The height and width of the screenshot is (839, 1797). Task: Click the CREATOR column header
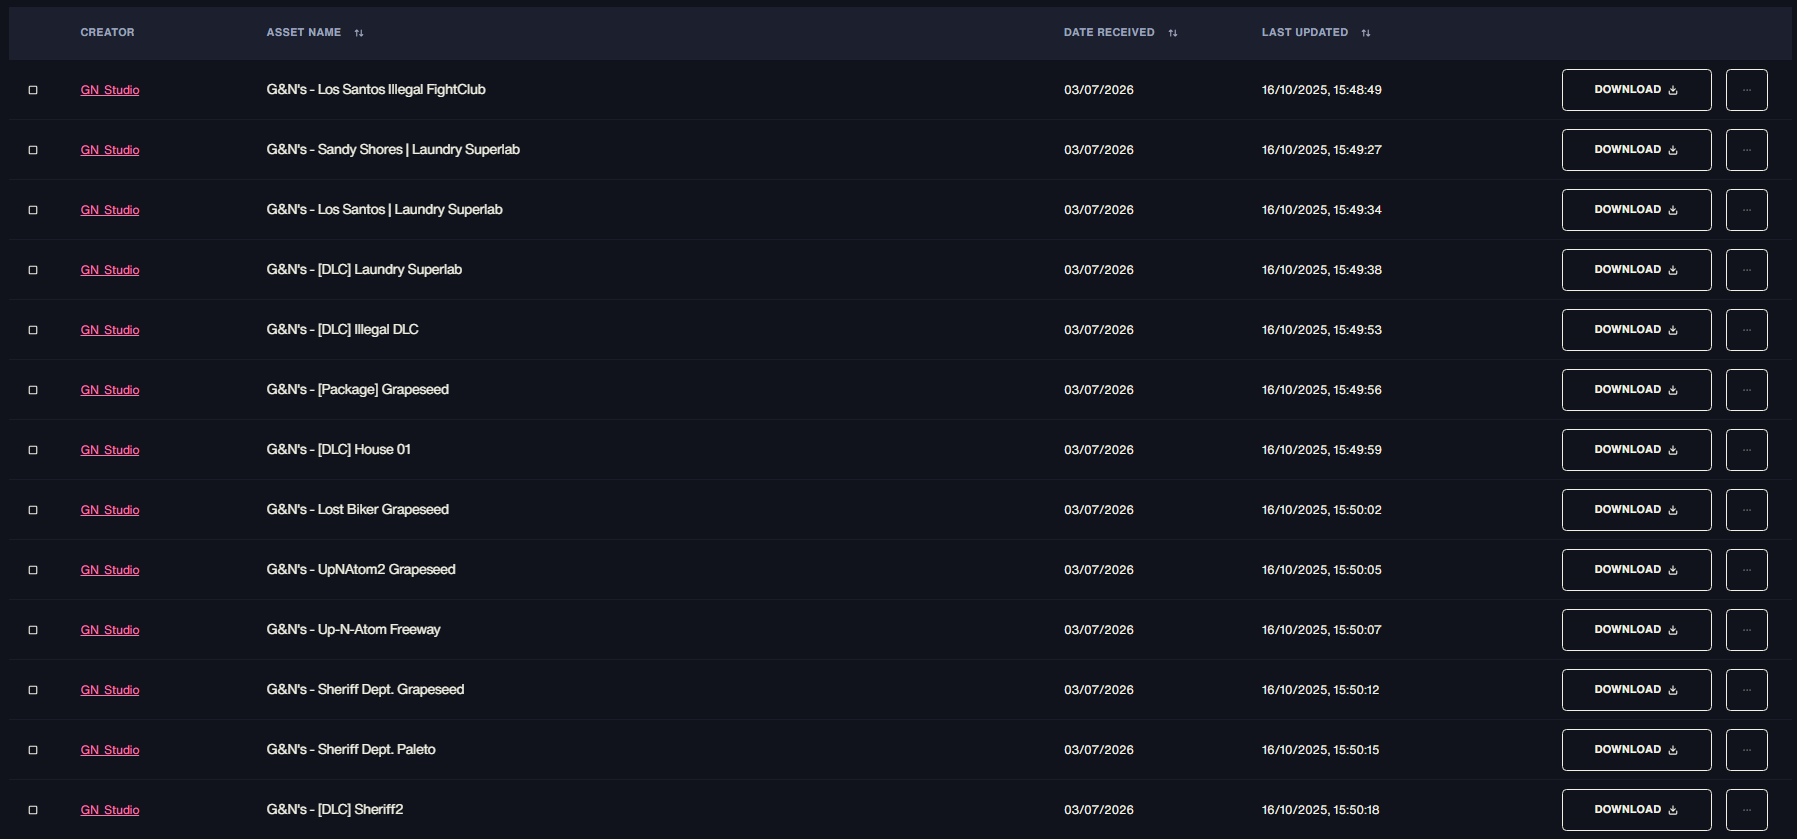107,33
